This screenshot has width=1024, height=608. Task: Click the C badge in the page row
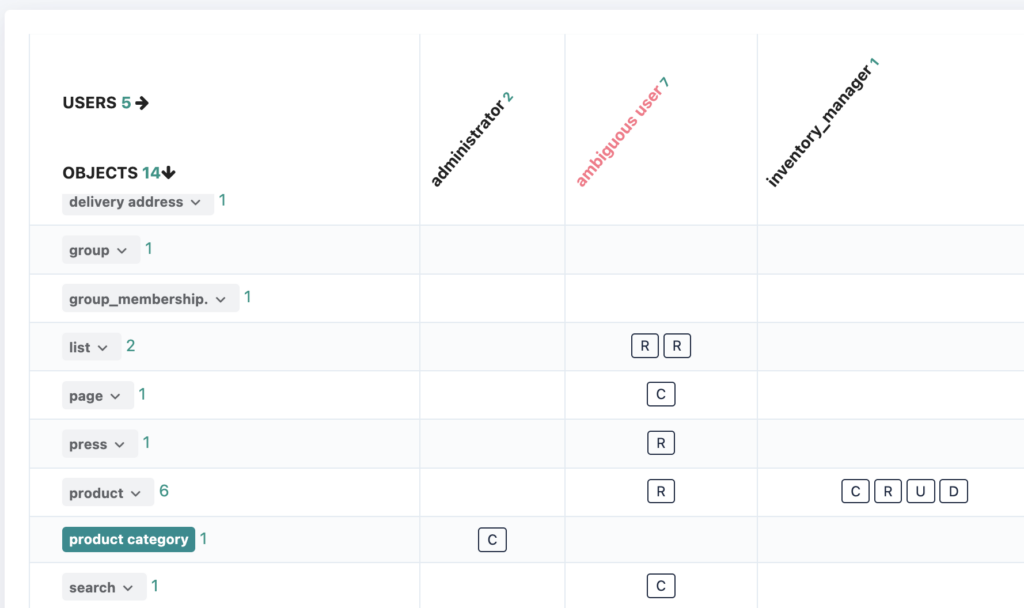(661, 394)
